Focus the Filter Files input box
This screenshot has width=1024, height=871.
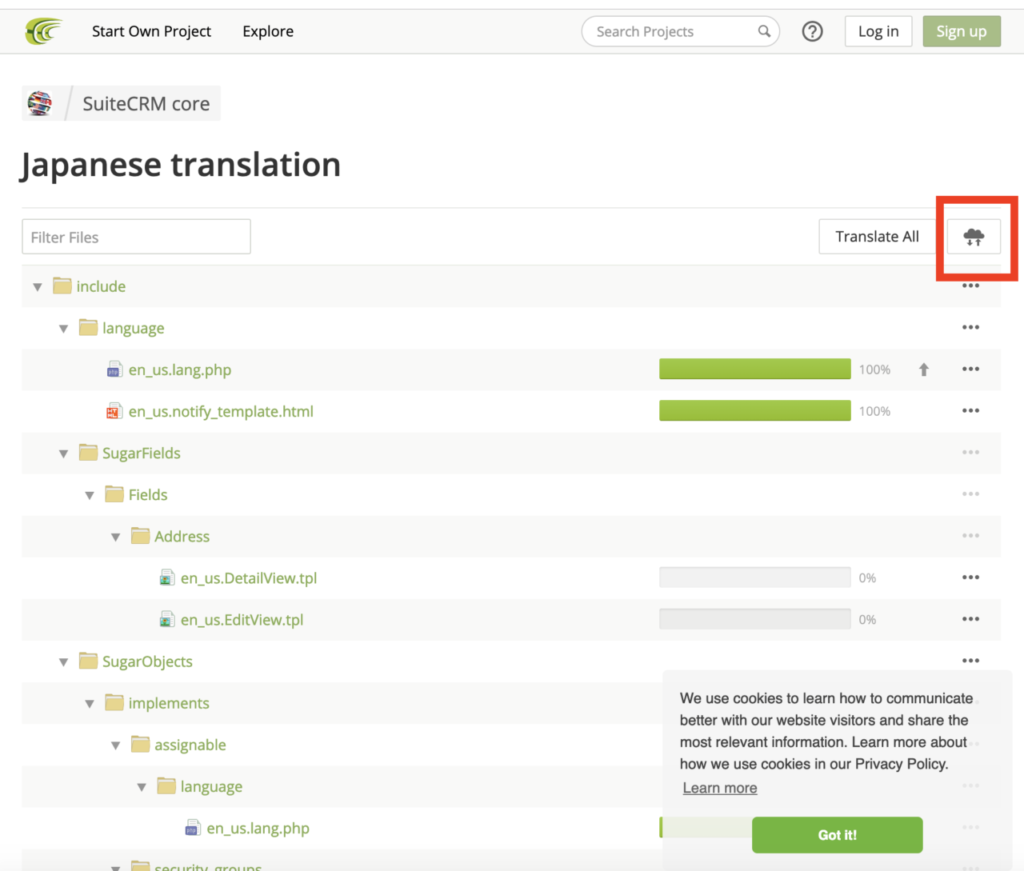pos(136,236)
